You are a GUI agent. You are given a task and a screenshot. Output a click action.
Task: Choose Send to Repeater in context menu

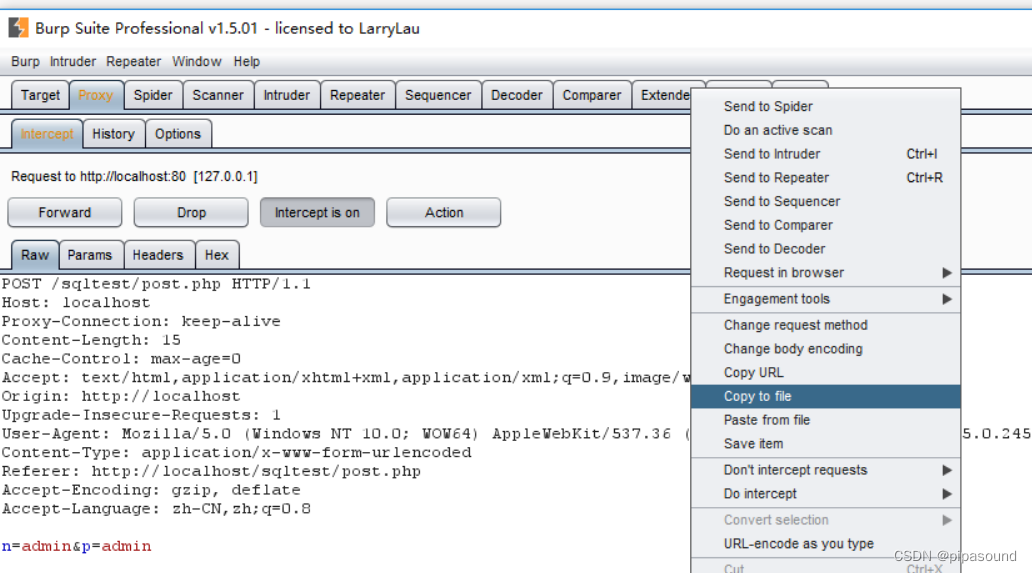point(825,178)
